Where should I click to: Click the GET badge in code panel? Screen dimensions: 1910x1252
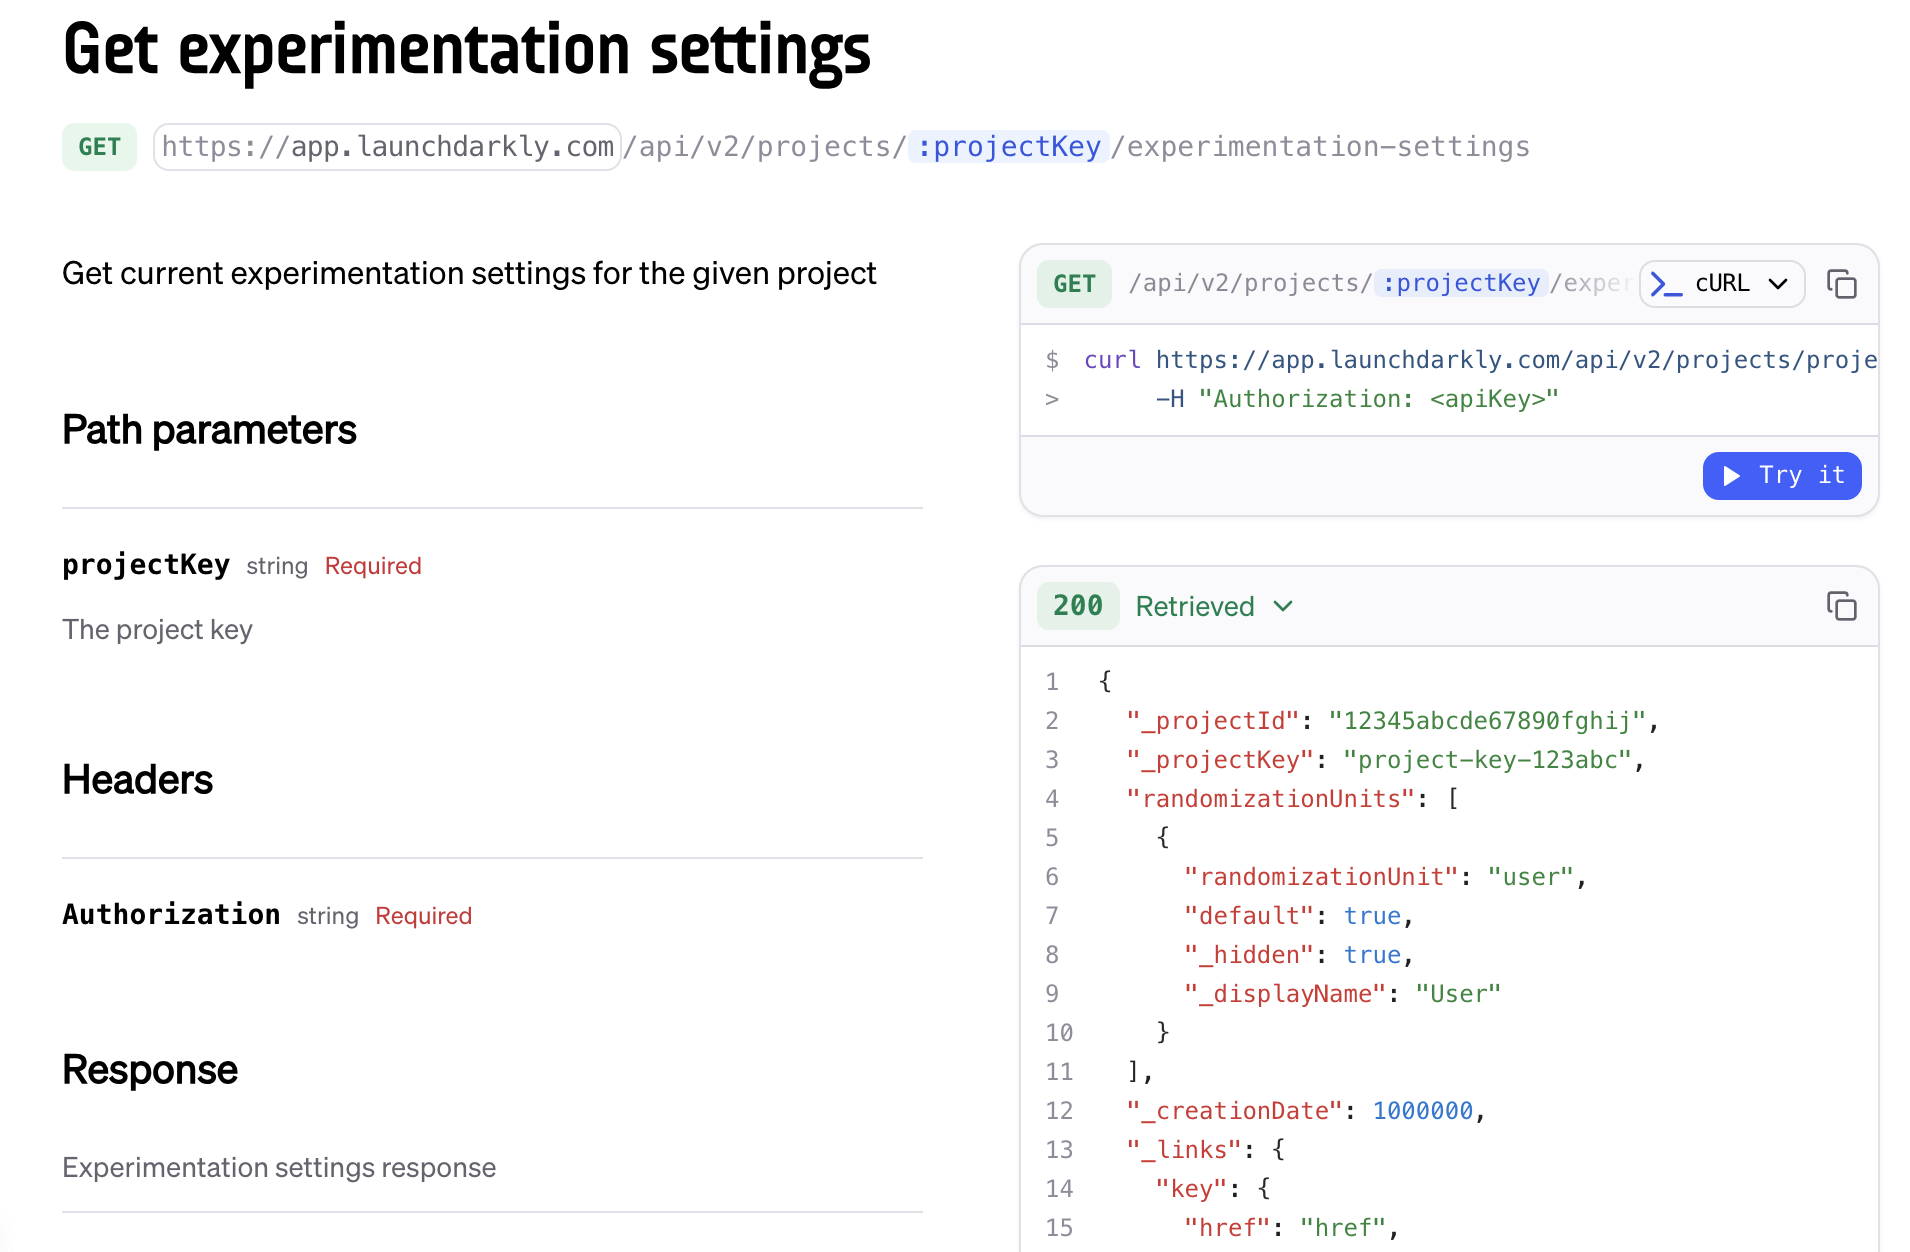click(1074, 284)
